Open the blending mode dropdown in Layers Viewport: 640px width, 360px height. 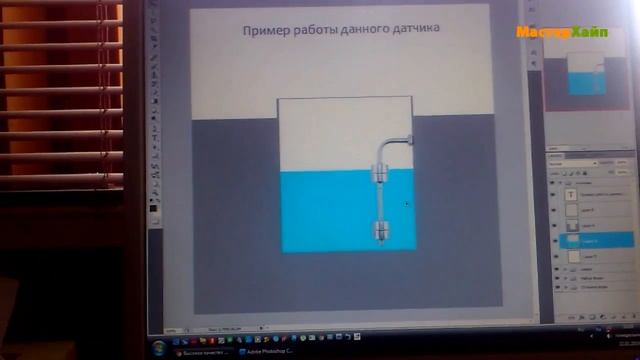coord(573,164)
